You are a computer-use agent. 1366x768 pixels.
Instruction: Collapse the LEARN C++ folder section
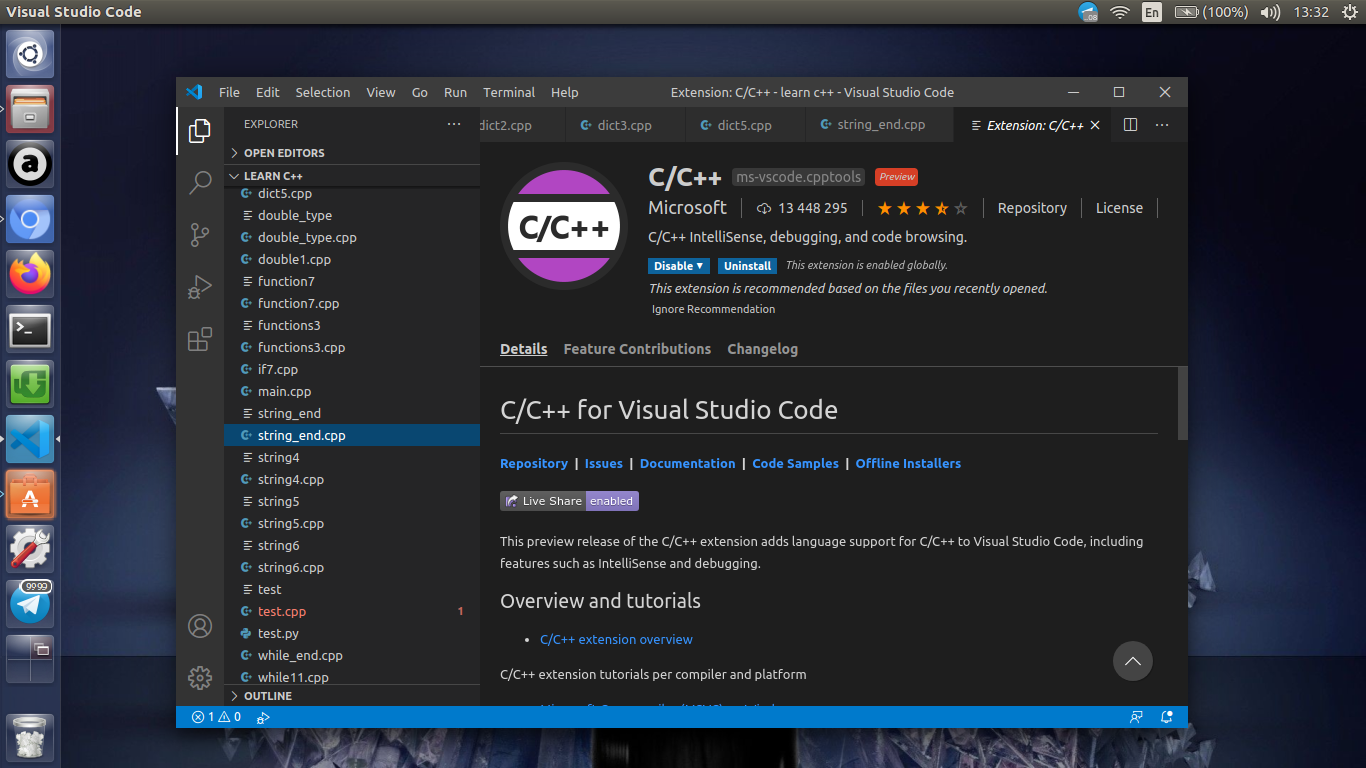[272, 176]
